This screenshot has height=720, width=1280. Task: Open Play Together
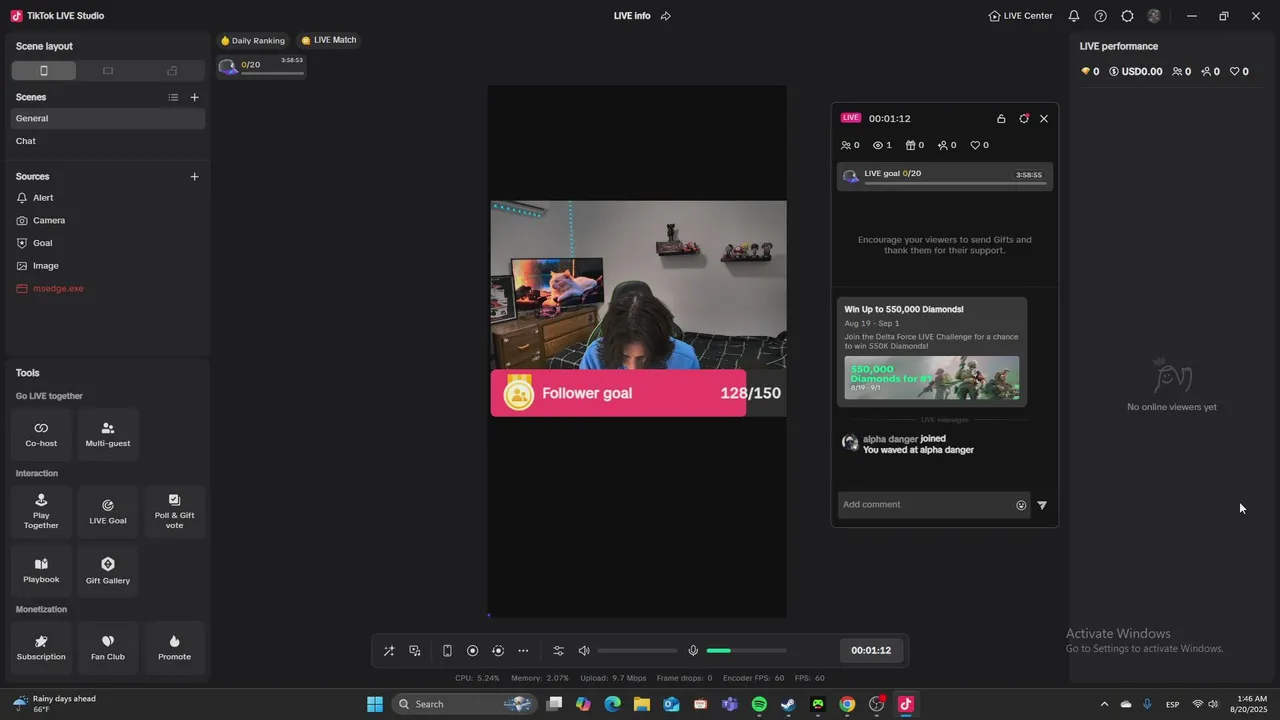click(x=41, y=511)
